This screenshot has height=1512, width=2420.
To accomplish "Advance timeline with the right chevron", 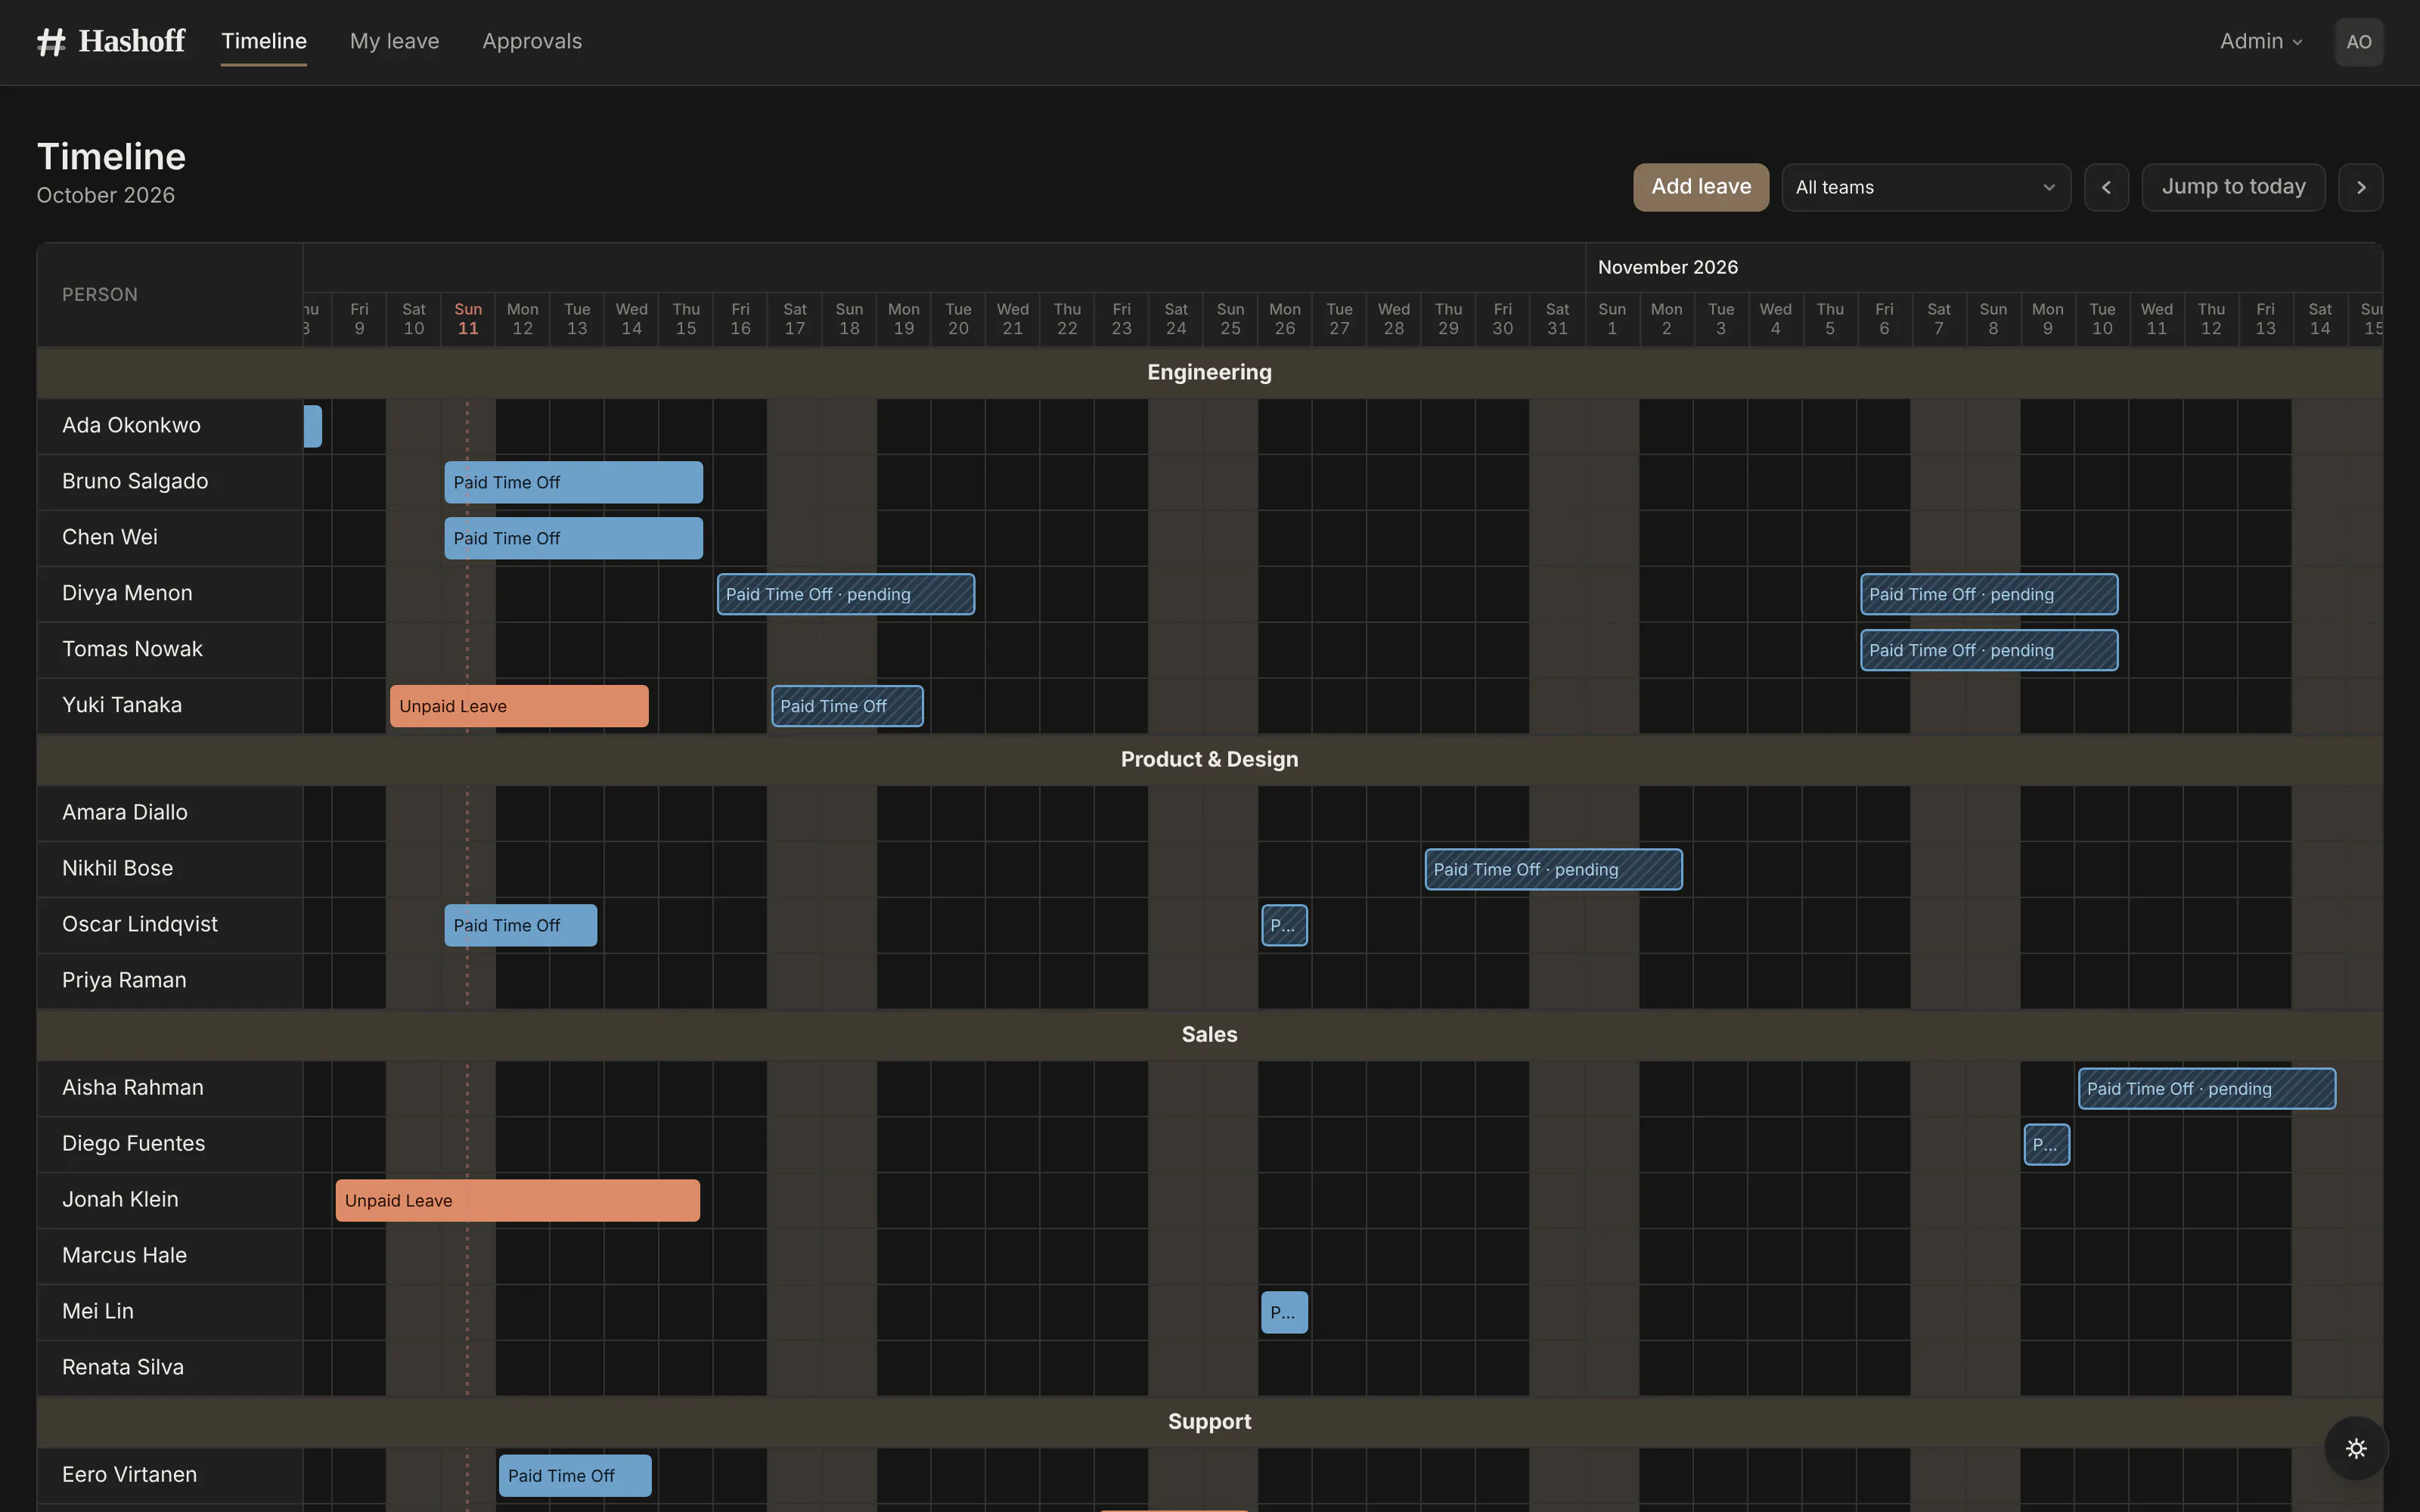I will pos(2360,187).
